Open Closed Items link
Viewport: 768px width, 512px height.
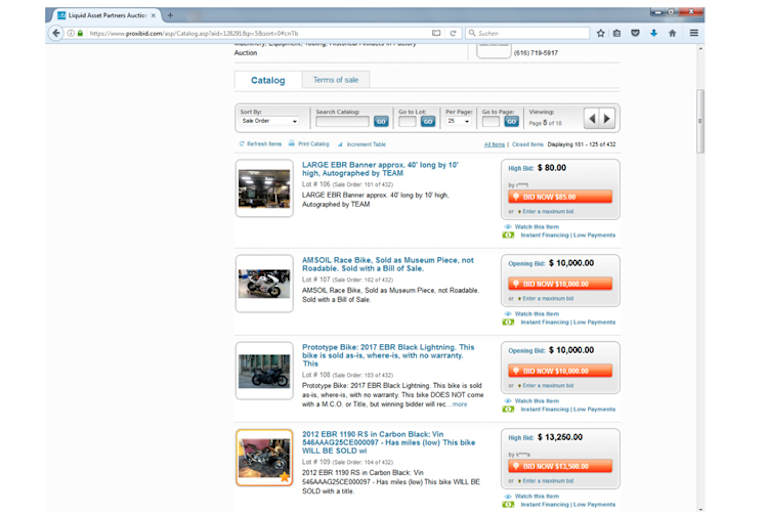(527, 144)
